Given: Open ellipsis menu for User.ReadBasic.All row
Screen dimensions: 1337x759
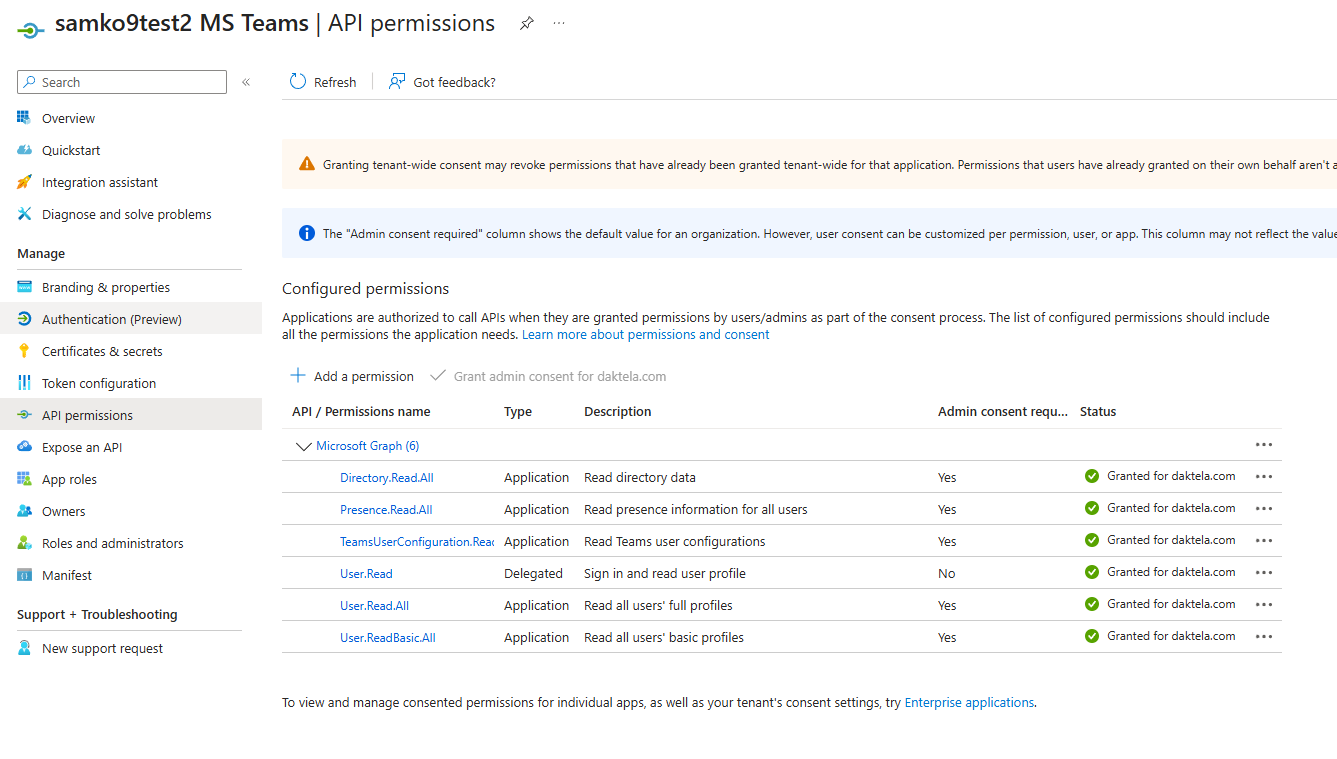Looking at the screenshot, I should point(1264,637).
